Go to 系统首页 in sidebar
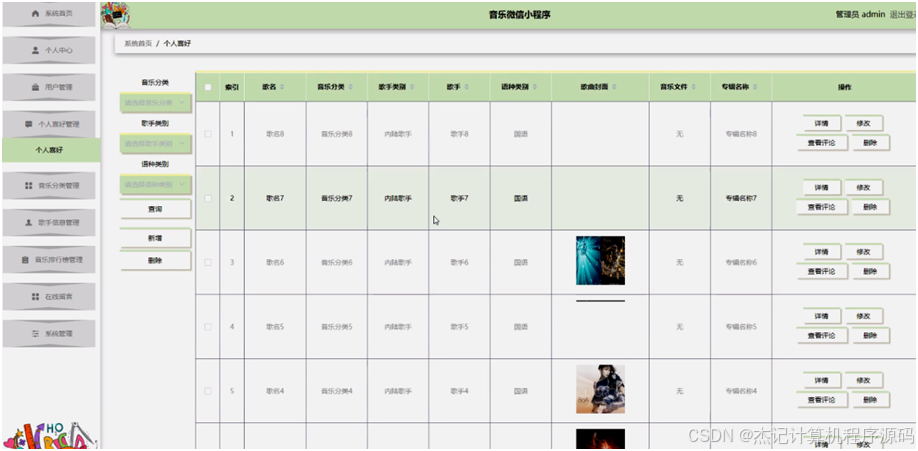This screenshot has height=451, width=918. [49, 13]
